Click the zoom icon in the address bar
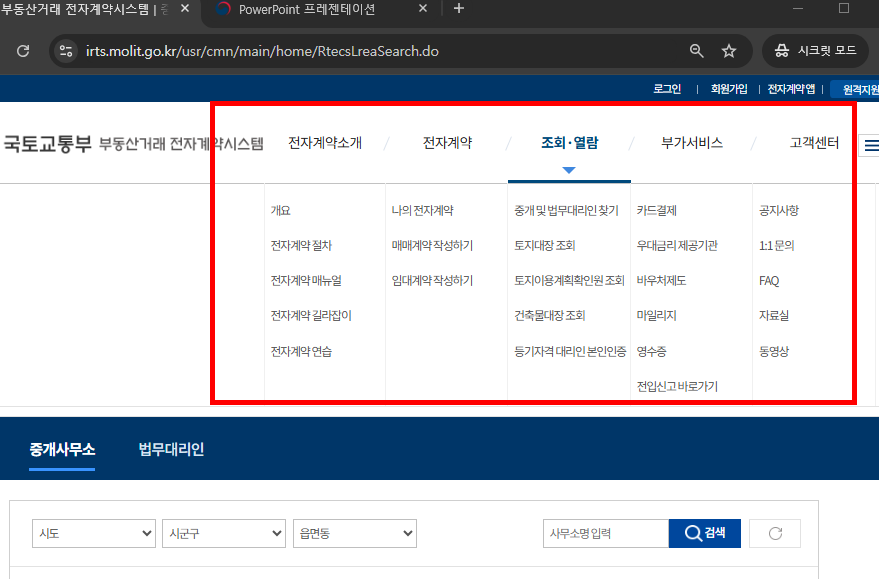The height and width of the screenshot is (579, 879). coord(695,50)
